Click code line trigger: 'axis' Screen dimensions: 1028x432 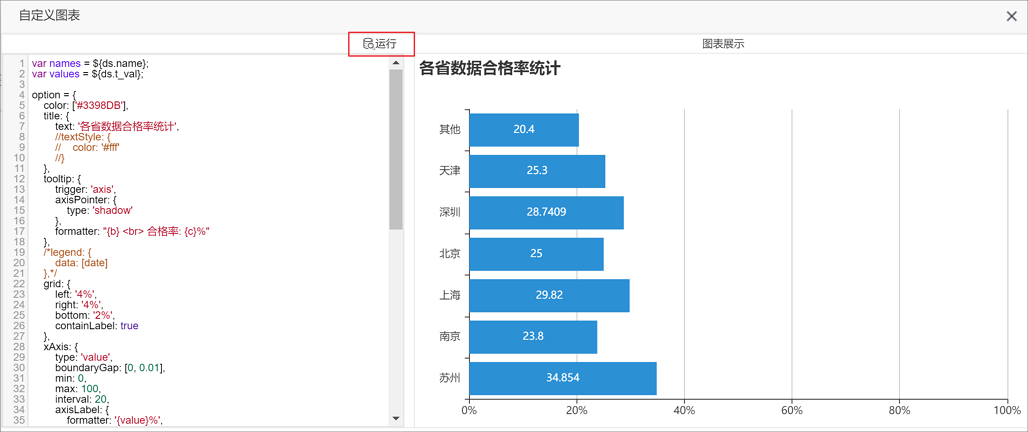point(88,189)
